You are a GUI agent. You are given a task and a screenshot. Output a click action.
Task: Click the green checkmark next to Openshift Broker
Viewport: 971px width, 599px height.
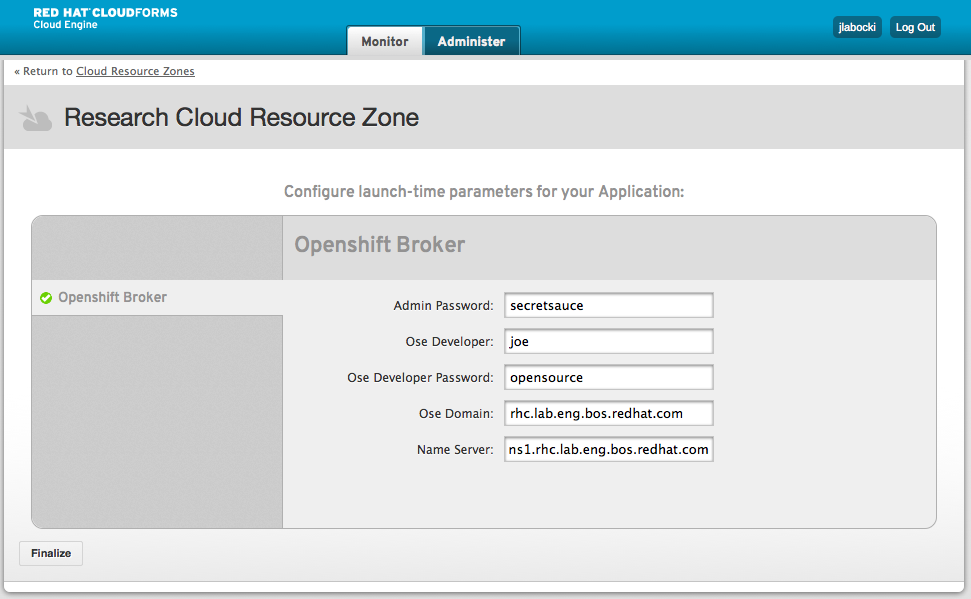coord(46,298)
